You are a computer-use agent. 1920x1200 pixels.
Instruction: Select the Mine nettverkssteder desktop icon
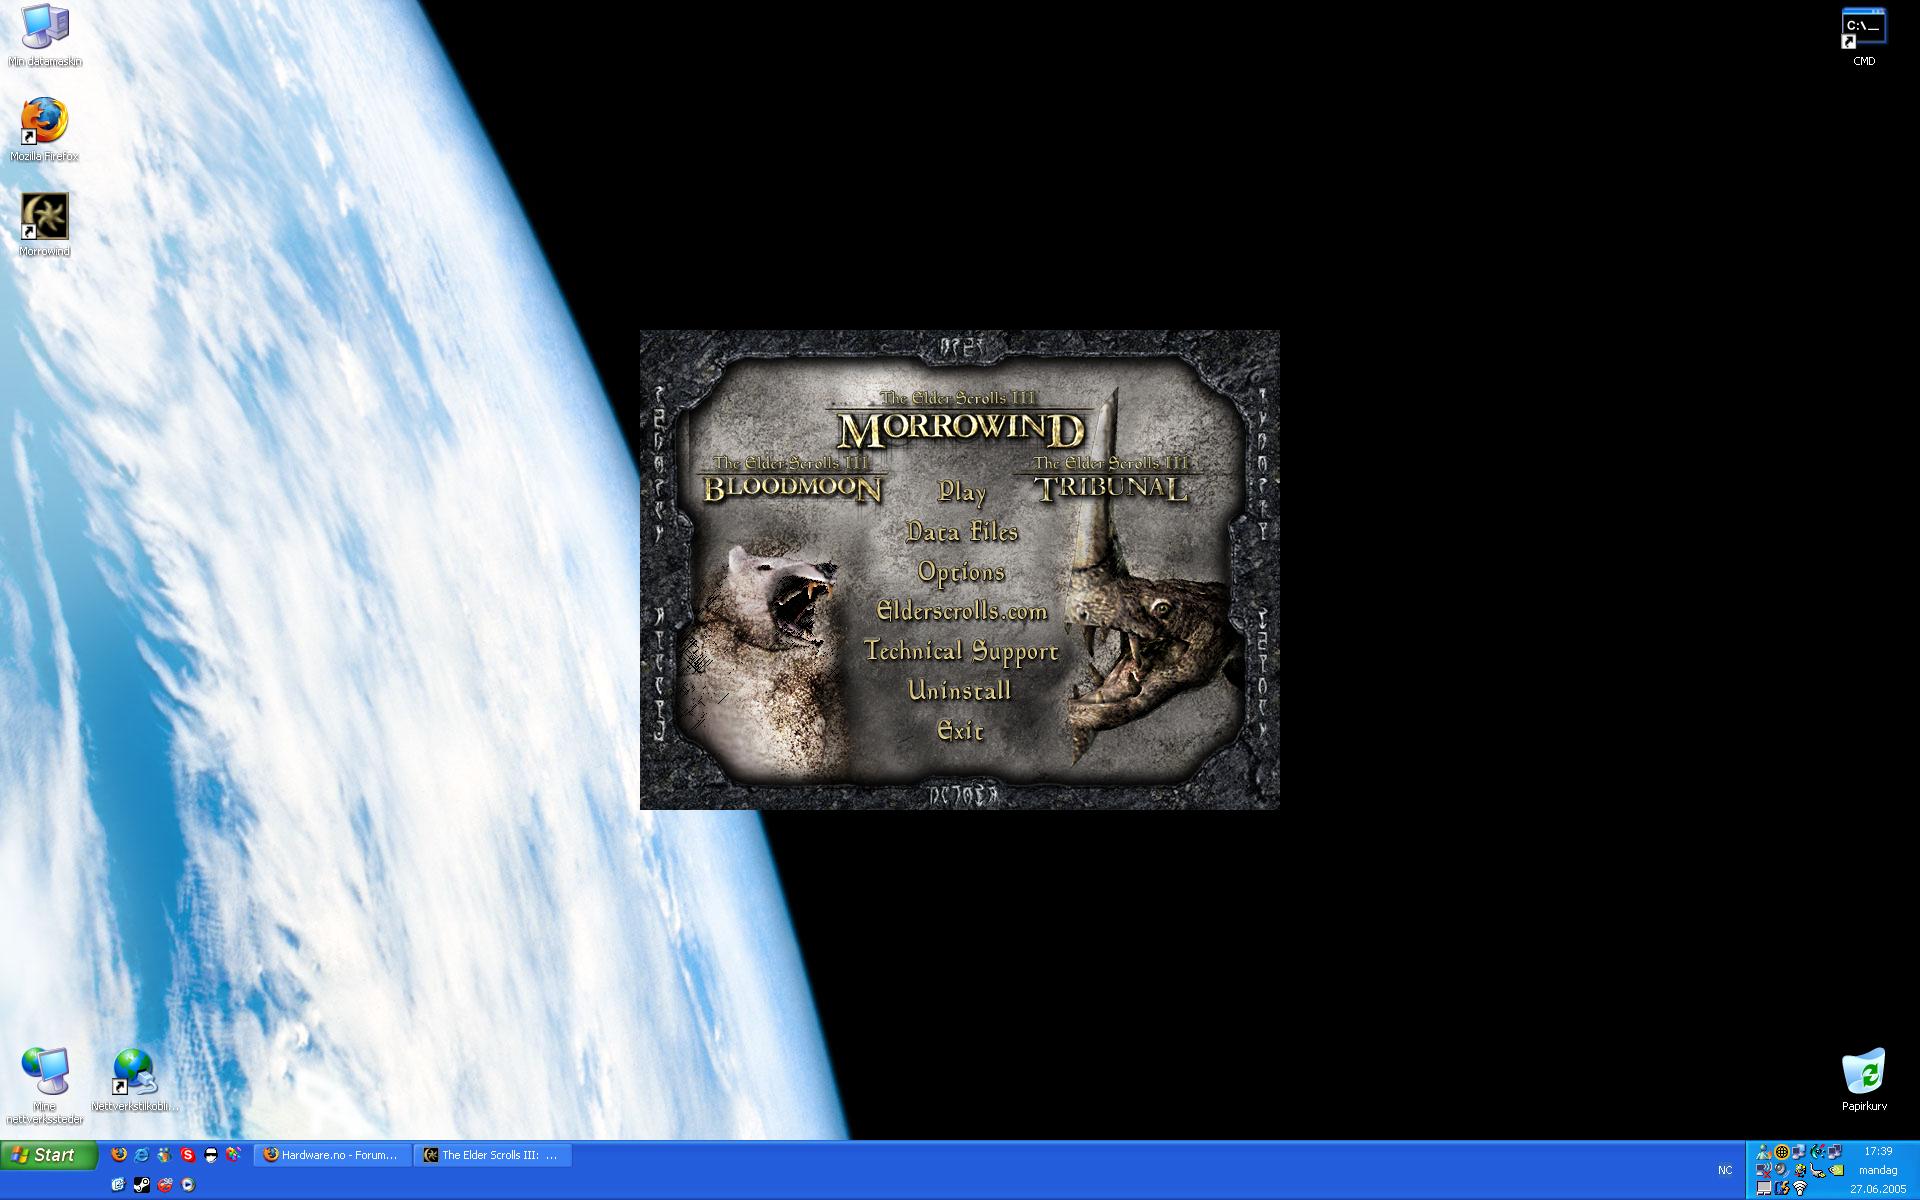tap(45, 1085)
